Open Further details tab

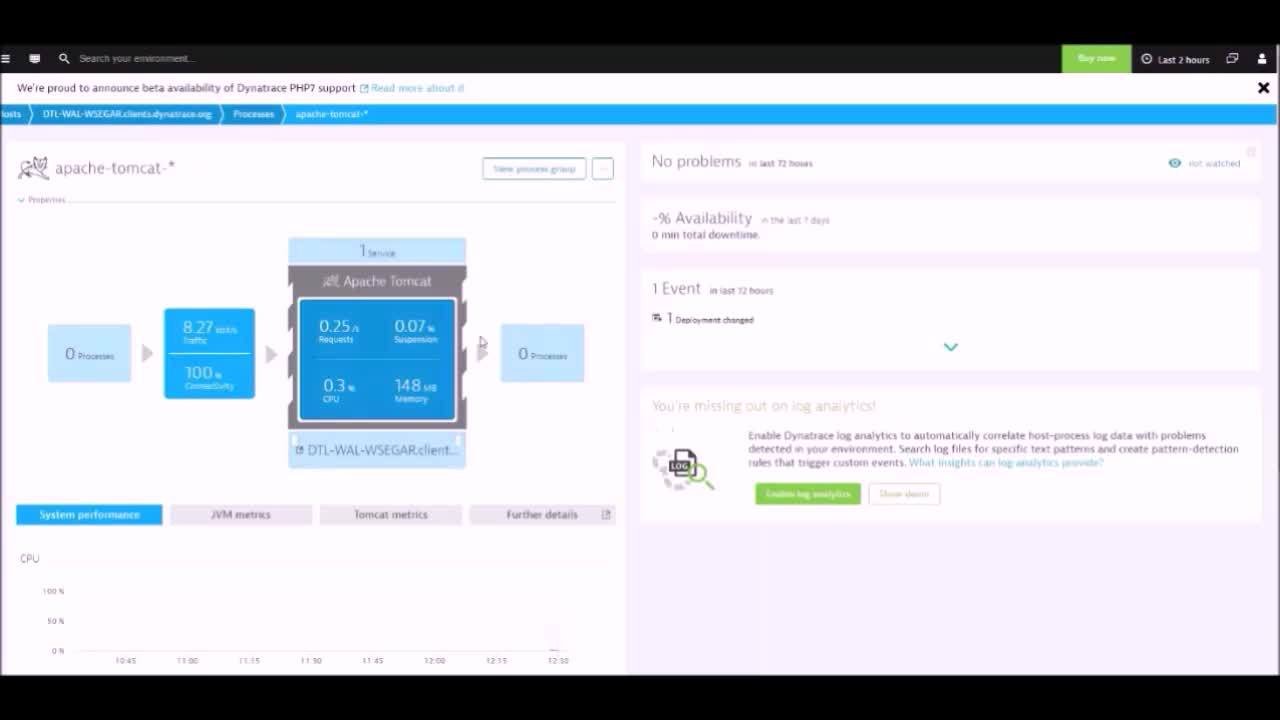tap(542, 515)
